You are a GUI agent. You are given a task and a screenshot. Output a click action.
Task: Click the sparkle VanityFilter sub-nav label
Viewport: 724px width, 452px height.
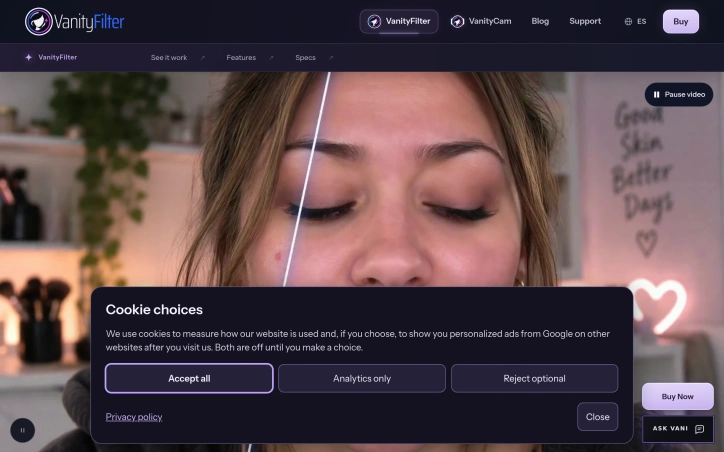pos(51,57)
